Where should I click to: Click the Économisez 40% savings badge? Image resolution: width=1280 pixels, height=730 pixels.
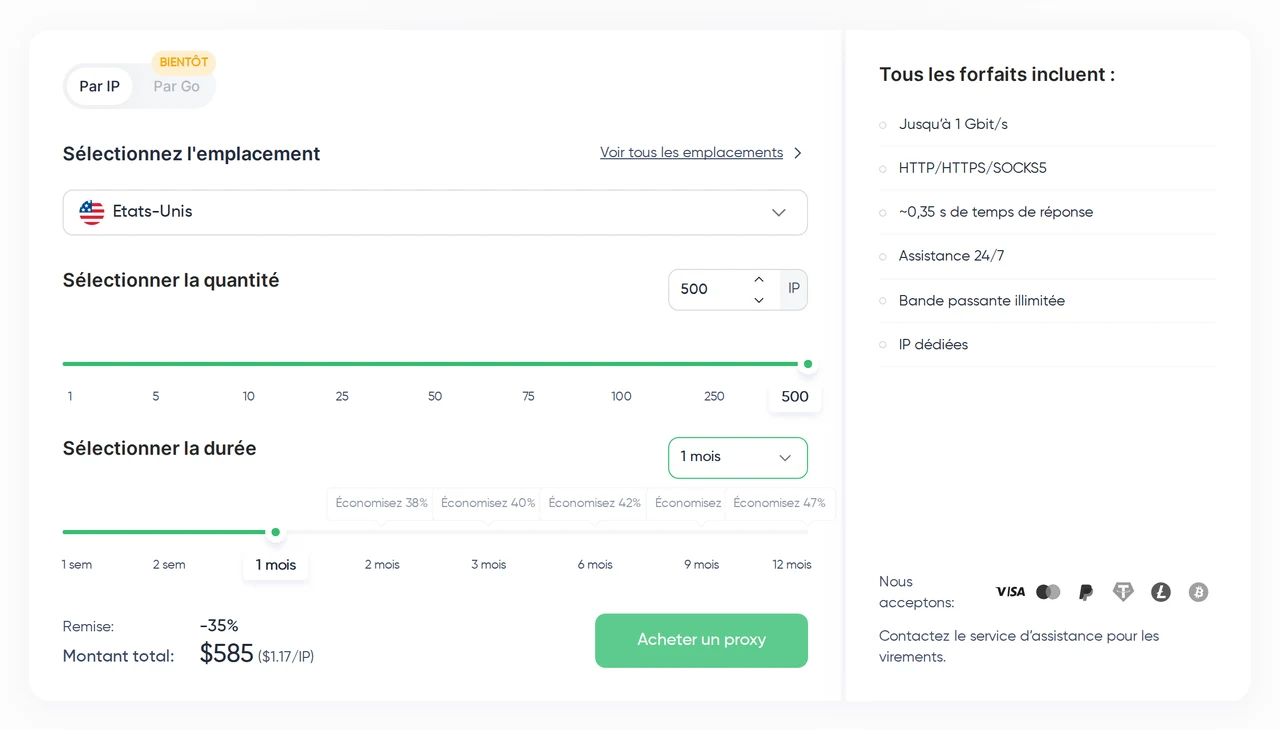point(488,503)
